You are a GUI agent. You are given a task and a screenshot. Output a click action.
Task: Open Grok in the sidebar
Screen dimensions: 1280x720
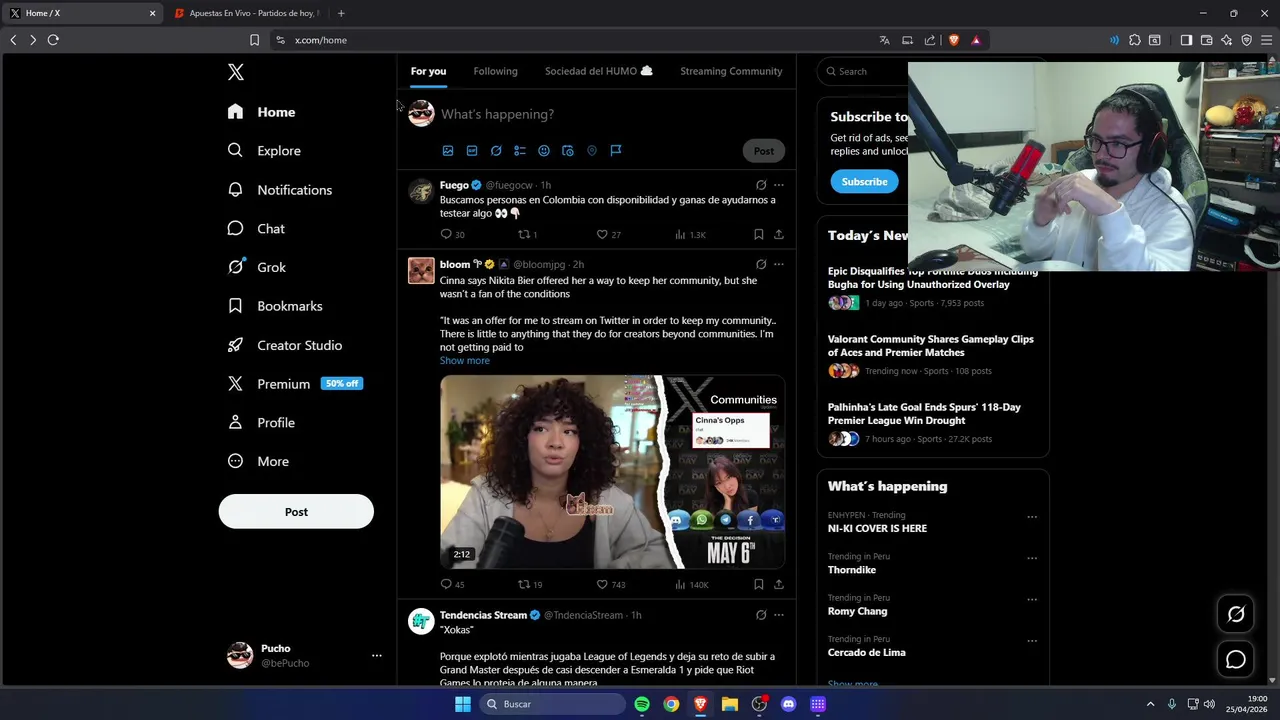pos(256,267)
